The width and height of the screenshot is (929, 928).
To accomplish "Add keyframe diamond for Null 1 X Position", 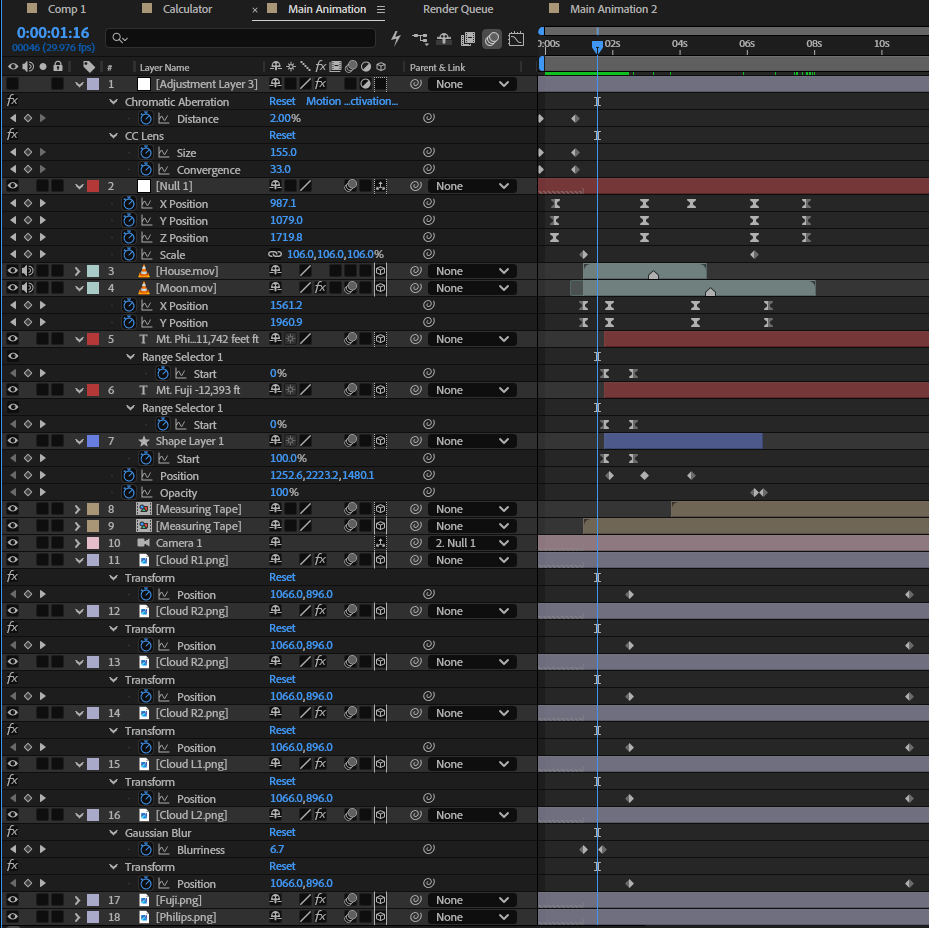I will 28,203.
